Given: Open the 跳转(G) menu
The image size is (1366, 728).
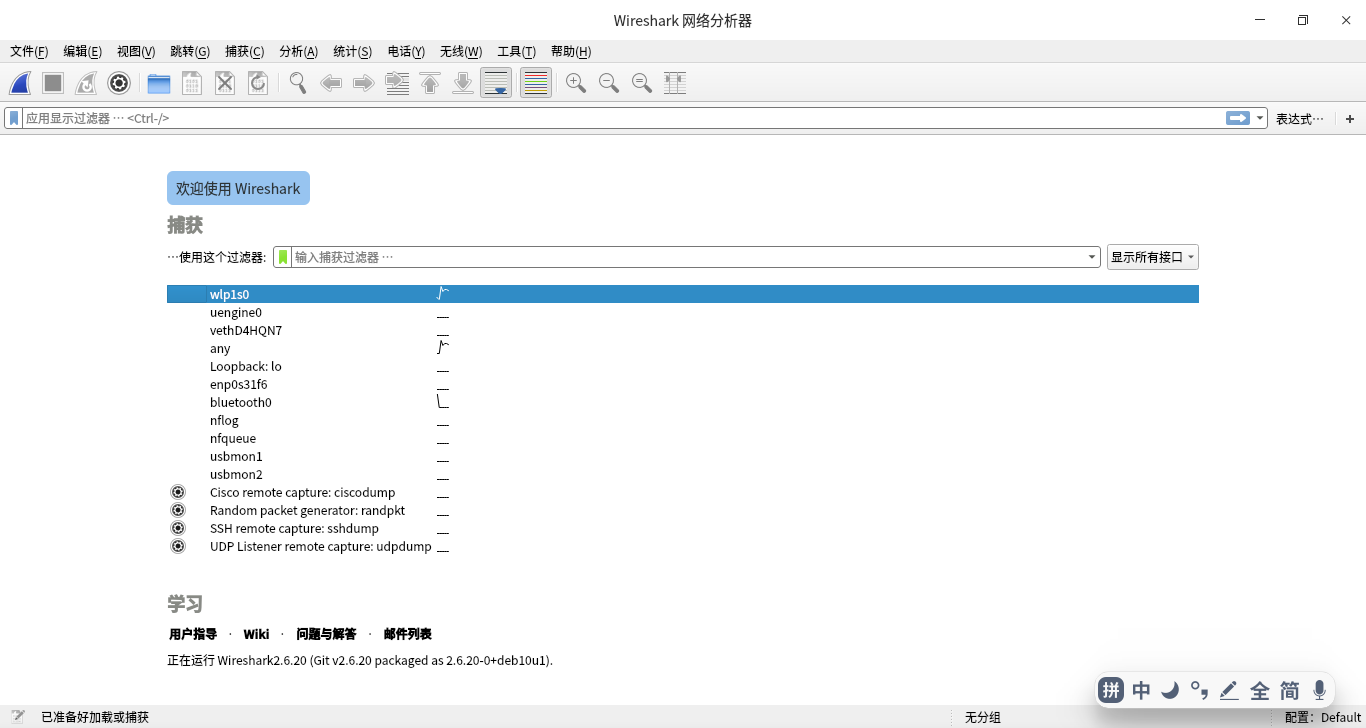Looking at the screenshot, I should click(190, 52).
